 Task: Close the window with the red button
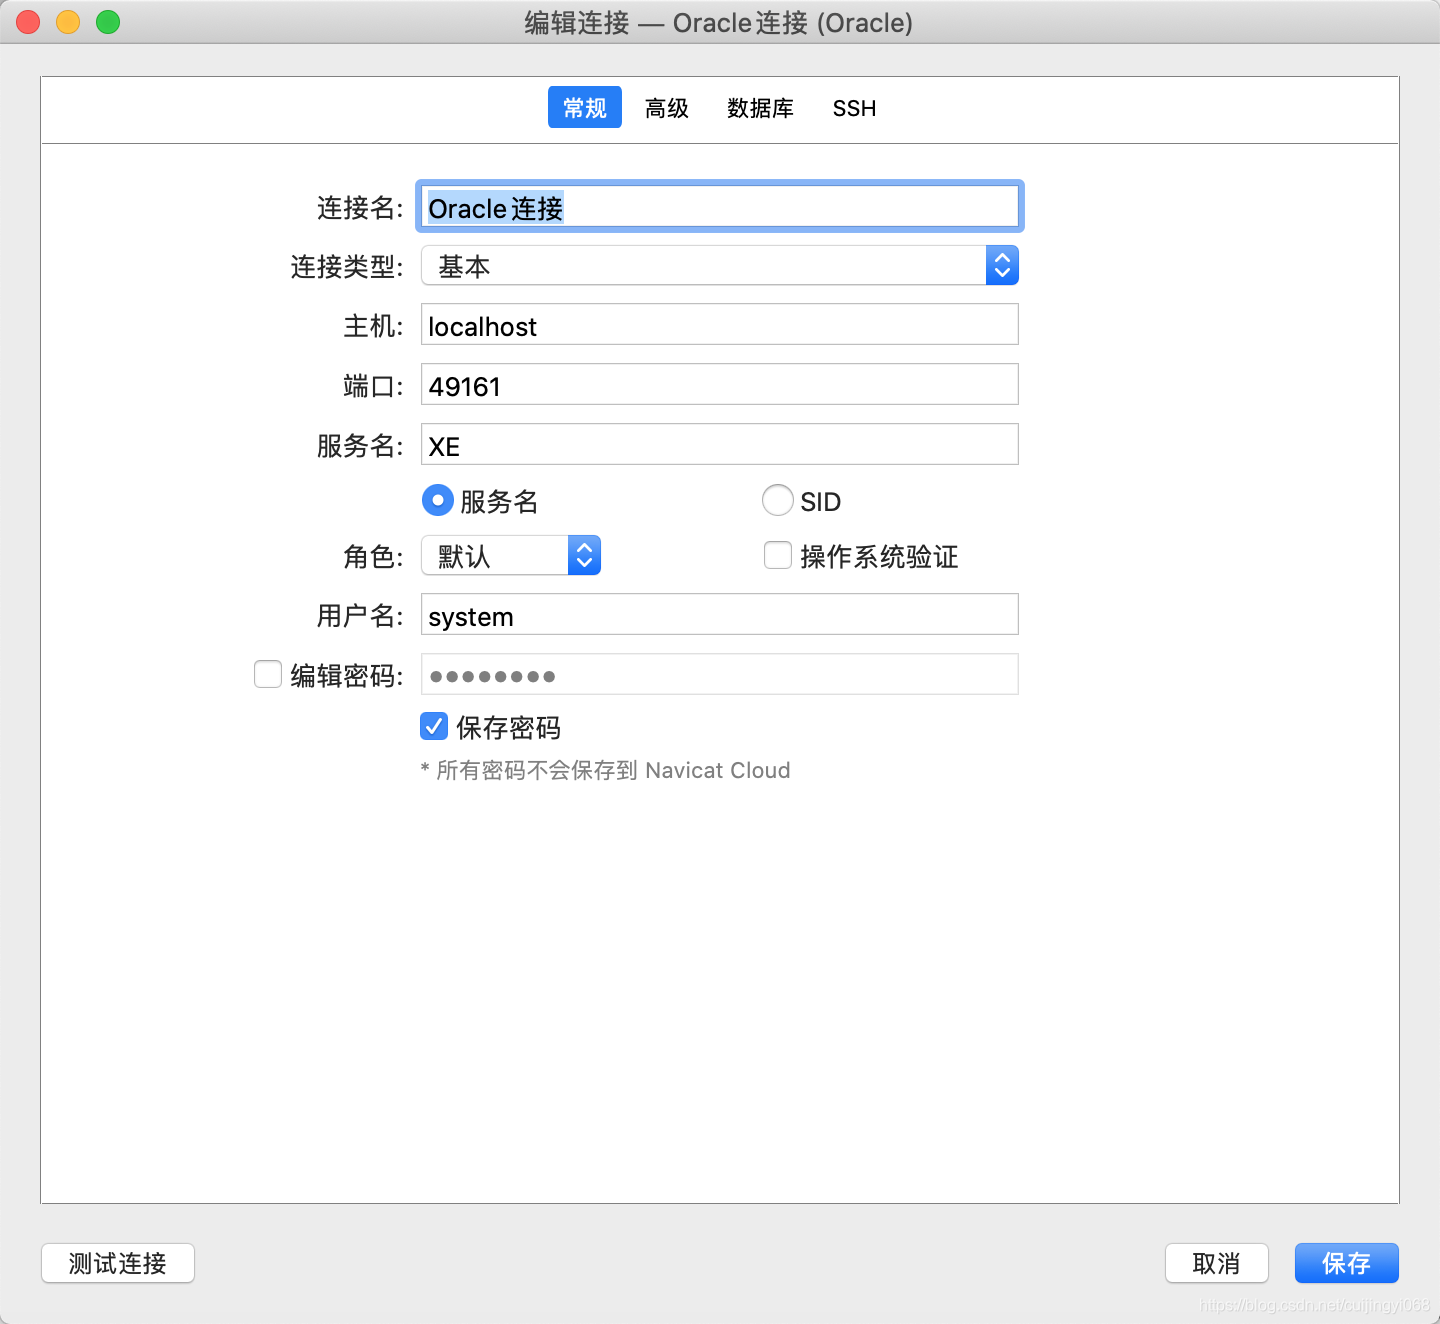coord(28,22)
